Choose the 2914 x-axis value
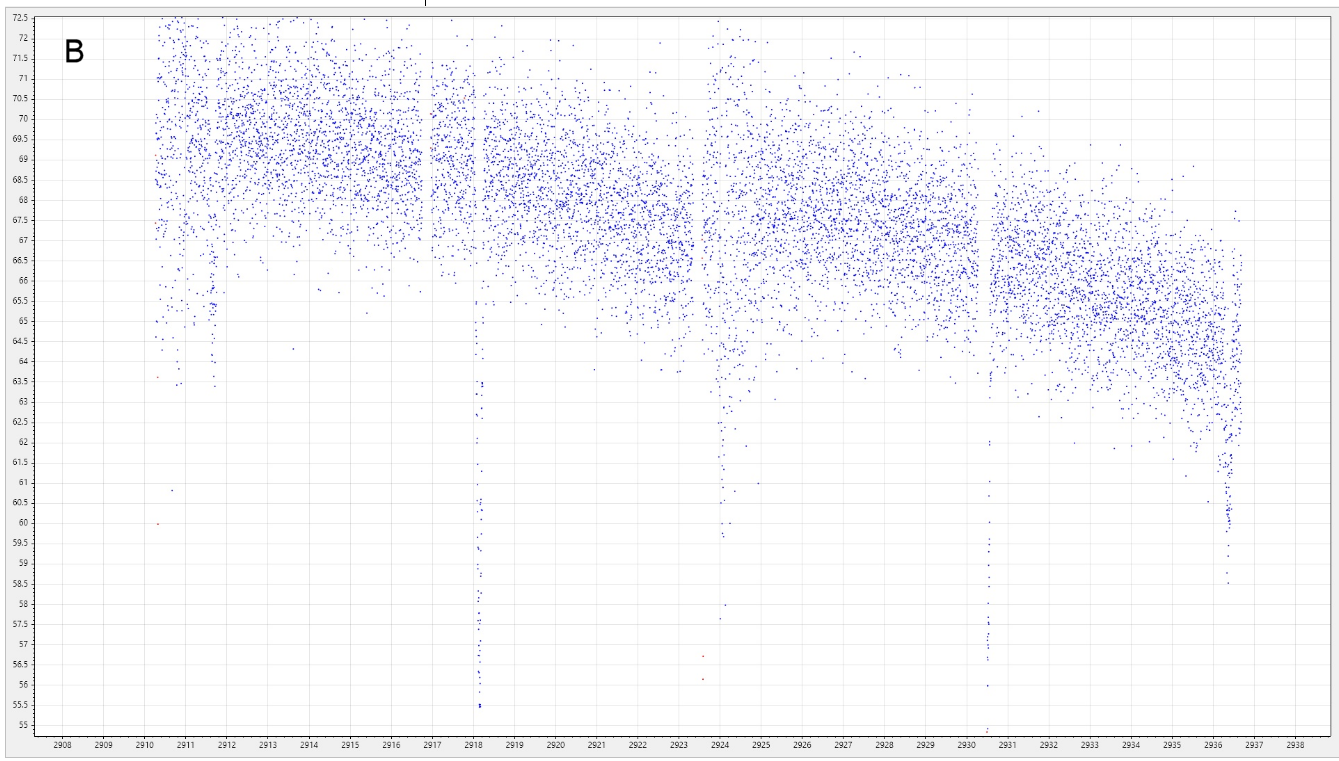Screen dimensions: 1339x761 (x=309, y=745)
